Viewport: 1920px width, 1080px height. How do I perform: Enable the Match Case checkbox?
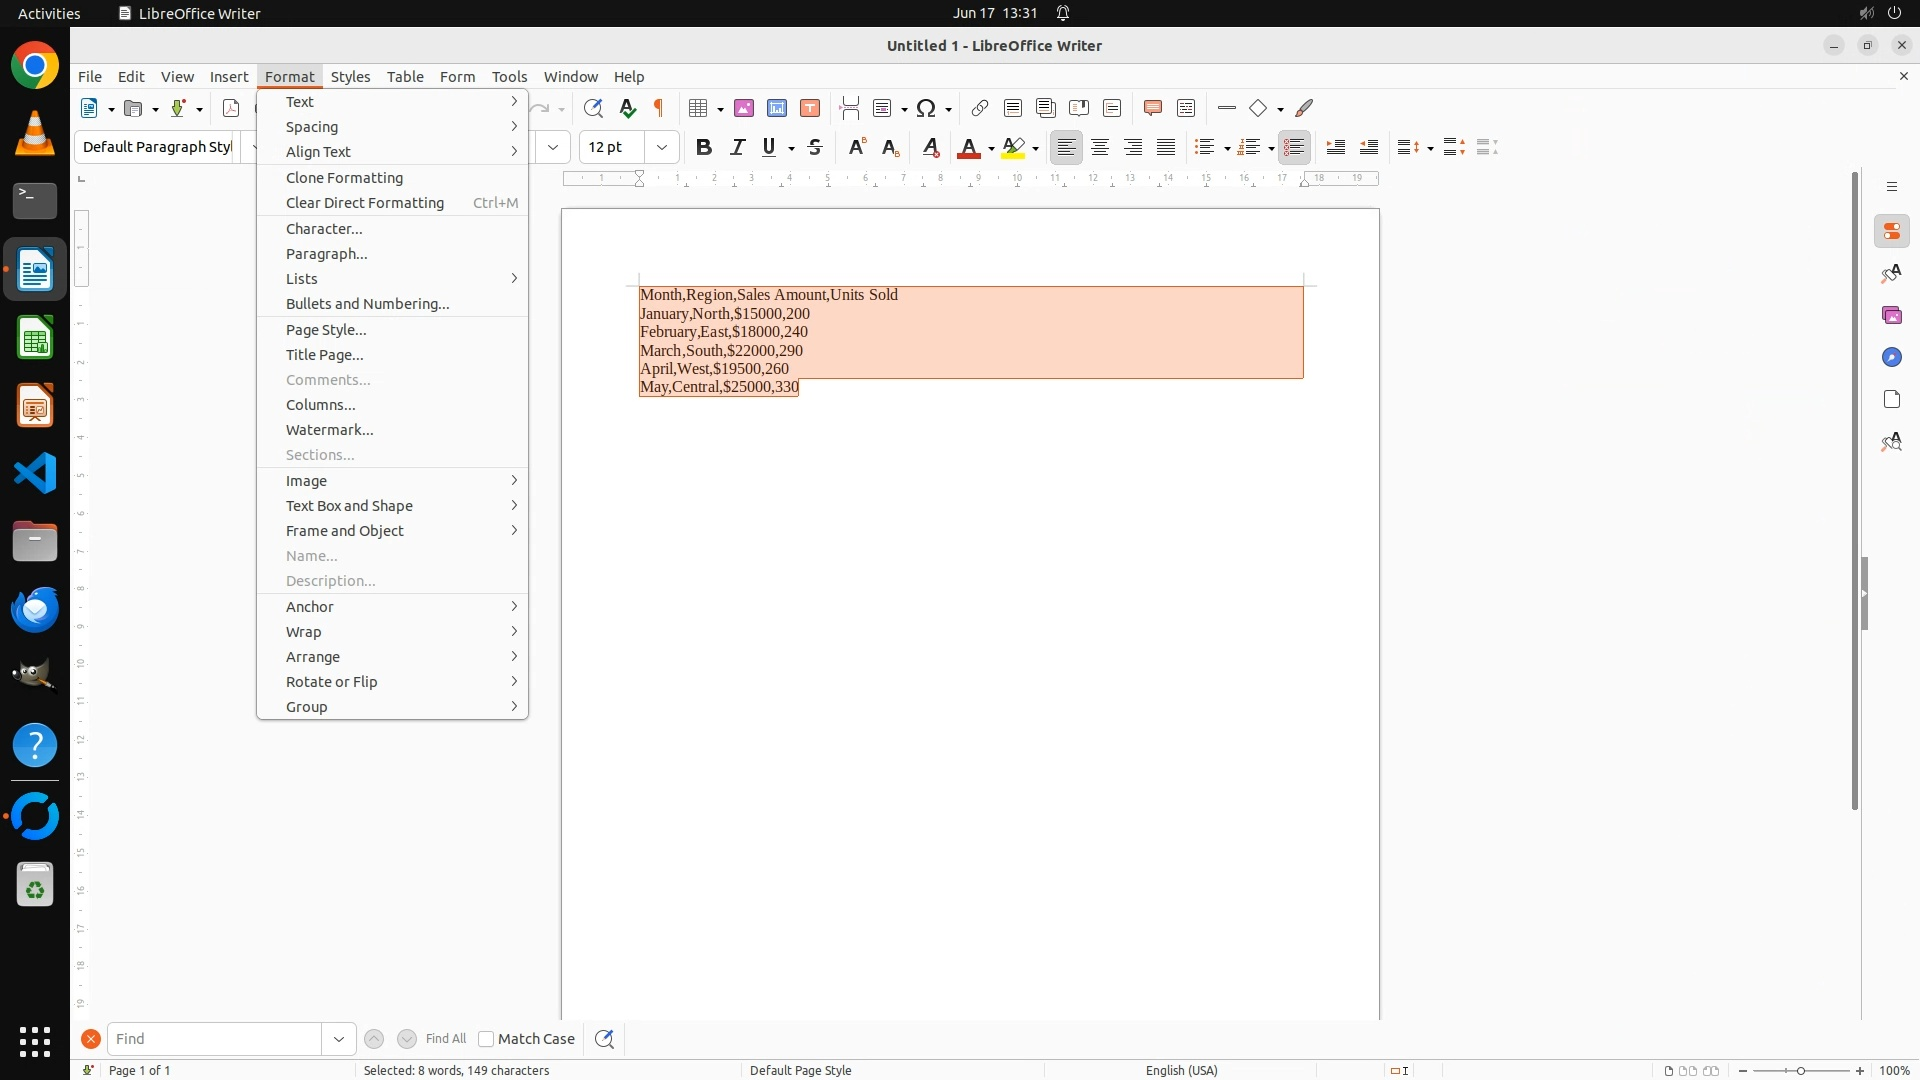coord(486,1039)
